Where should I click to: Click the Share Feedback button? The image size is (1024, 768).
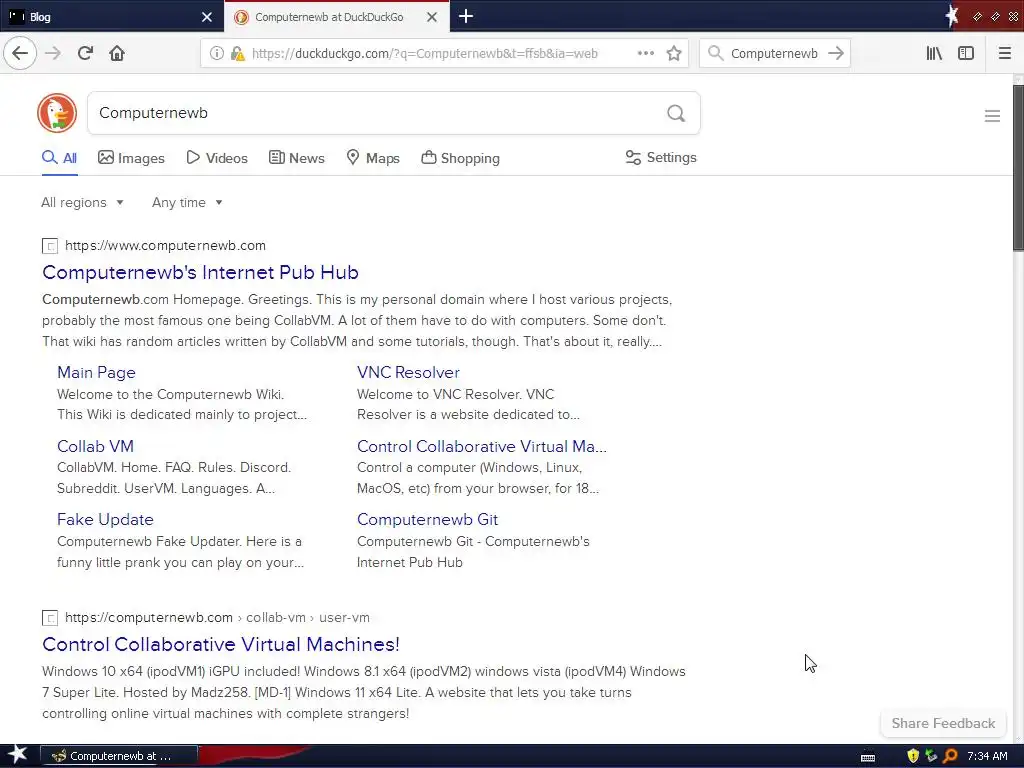pos(943,723)
